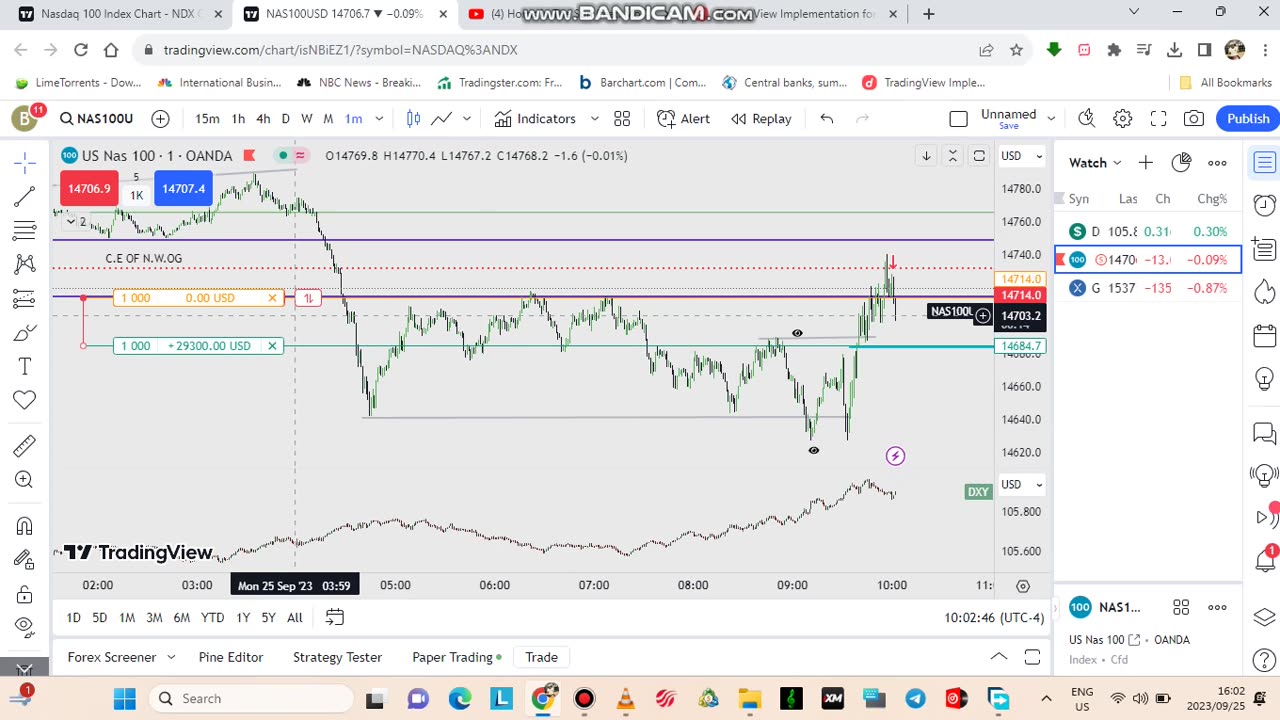Open go-to-date calendar icon

coord(335,617)
